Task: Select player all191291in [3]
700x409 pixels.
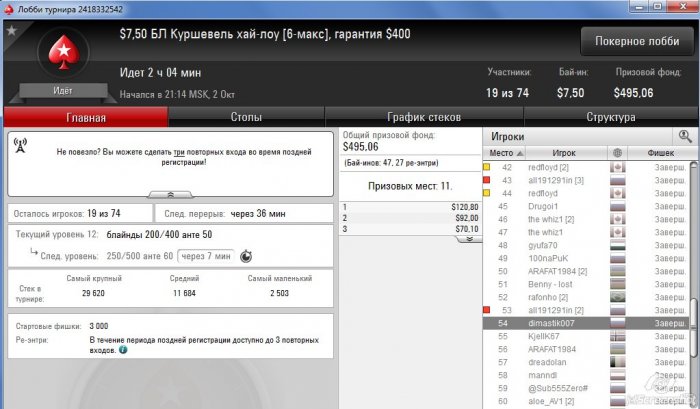Action: tap(586, 180)
